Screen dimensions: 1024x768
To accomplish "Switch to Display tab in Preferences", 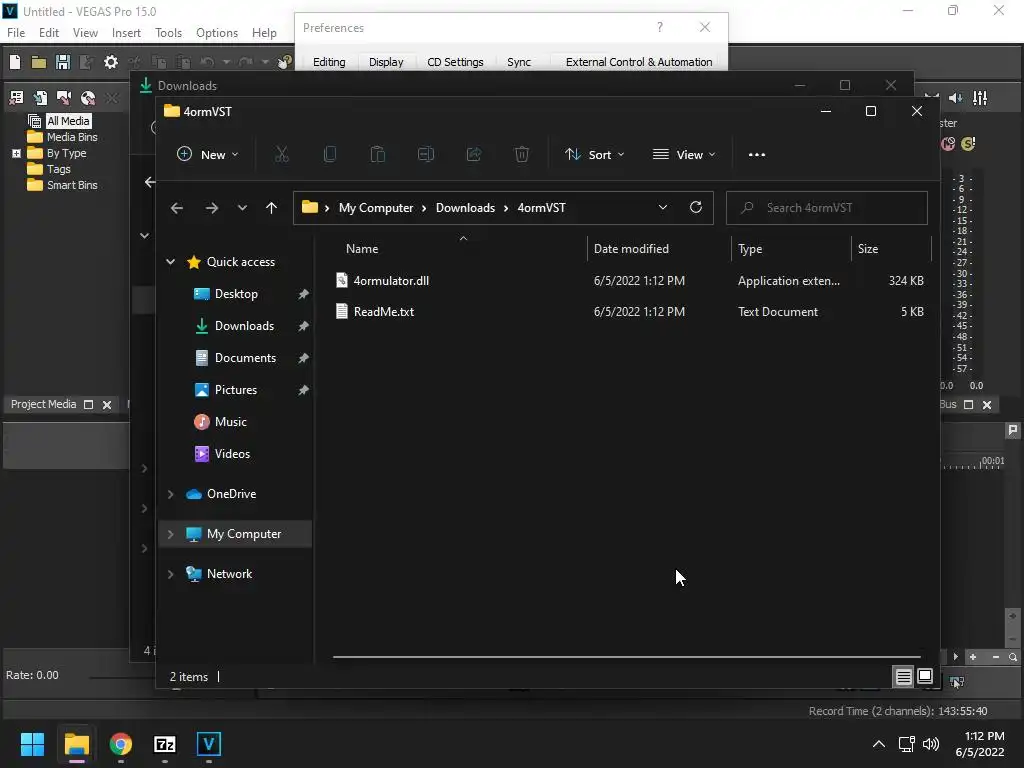I will click(386, 62).
